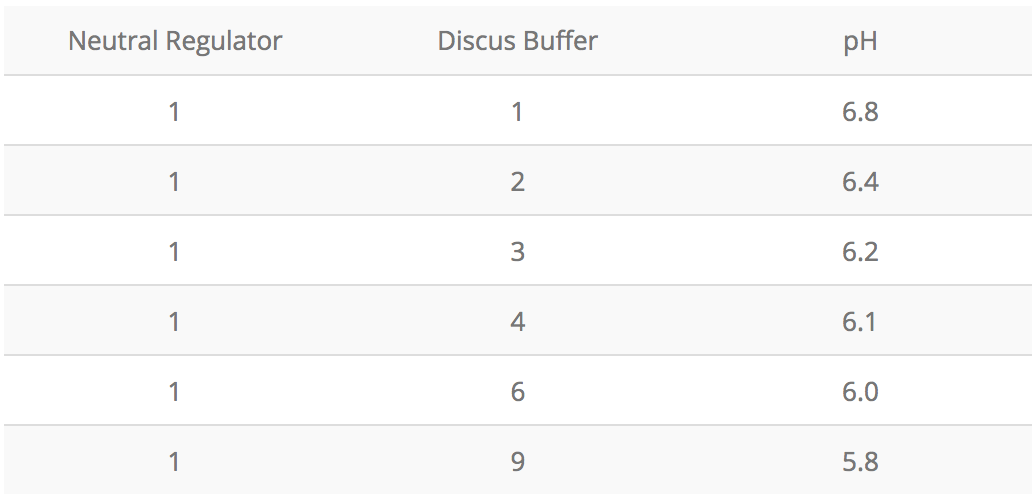Select the pH value 6.8
This screenshot has height=500, width=1036.
[x=860, y=111]
